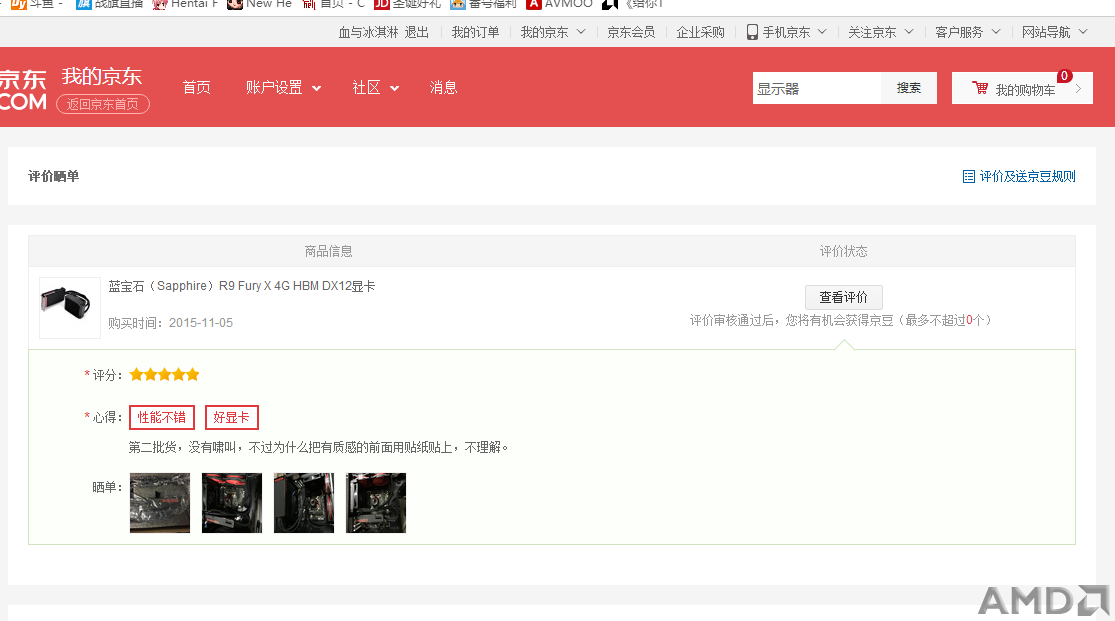
Task: Click the five-star rating
Action: (x=164, y=374)
